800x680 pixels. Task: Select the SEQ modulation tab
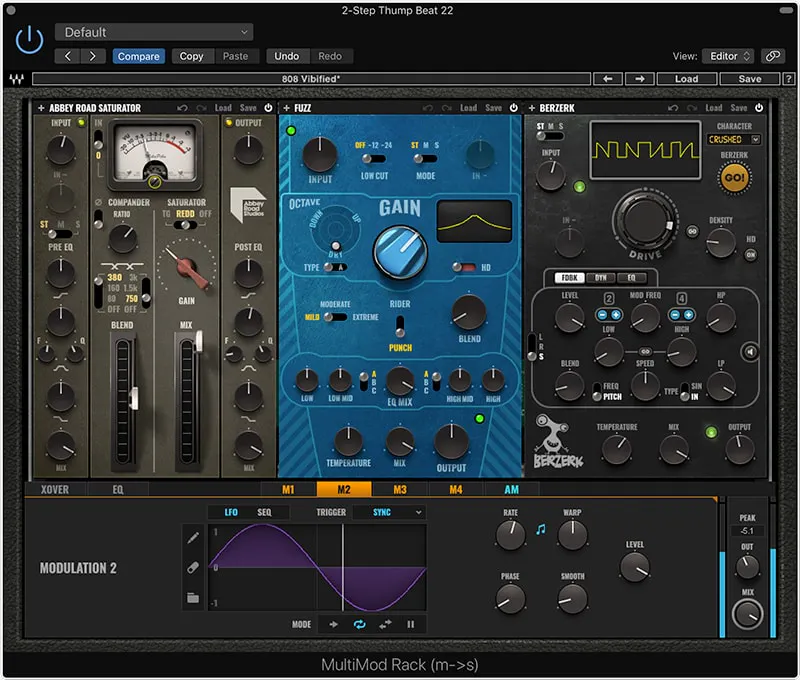point(264,512)
